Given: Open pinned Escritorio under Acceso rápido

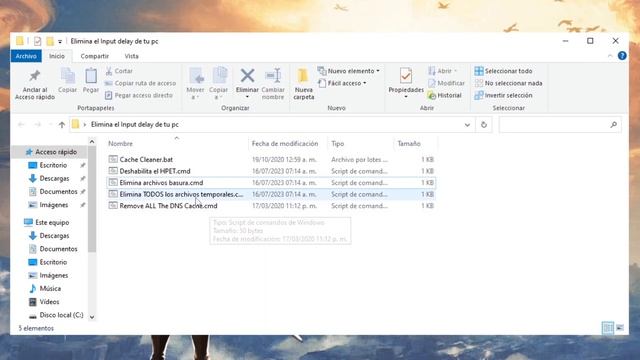Looking at the screenshot, I should 53,165.
